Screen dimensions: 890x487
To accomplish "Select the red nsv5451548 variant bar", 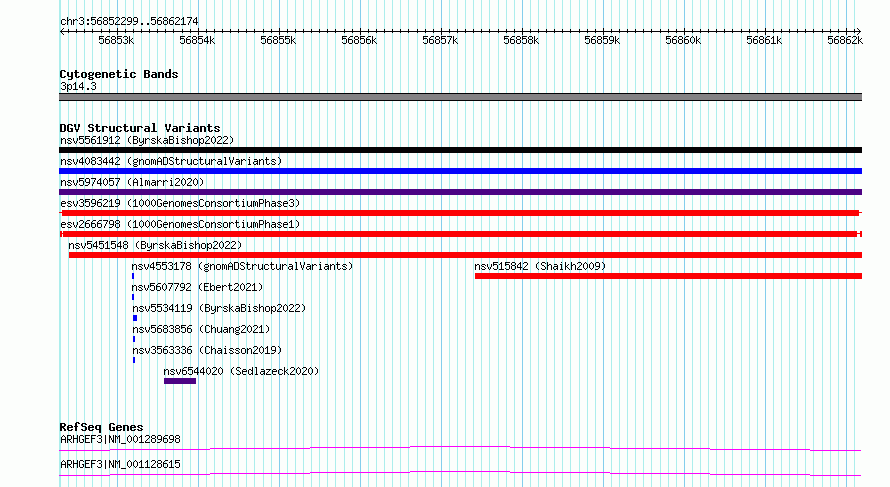I will point(465,255).
